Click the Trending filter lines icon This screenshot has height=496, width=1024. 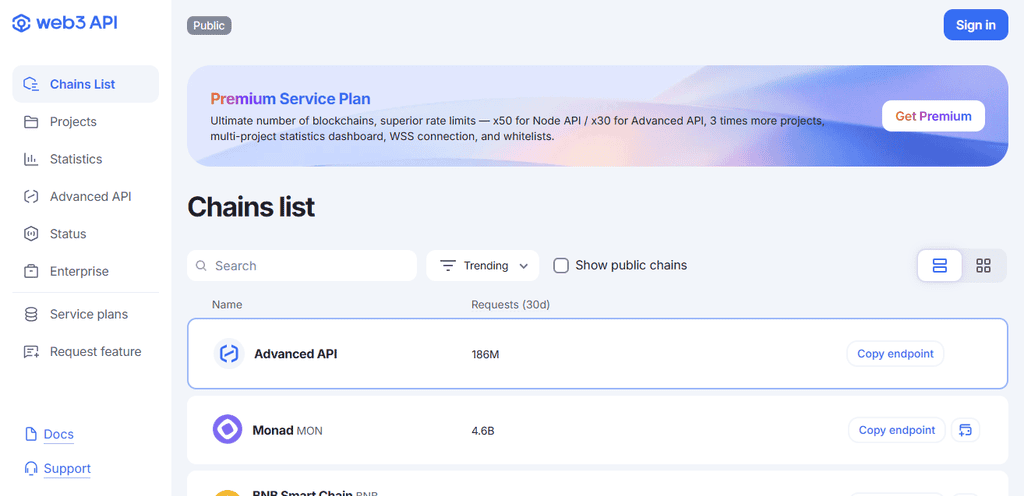coord(448,266)
